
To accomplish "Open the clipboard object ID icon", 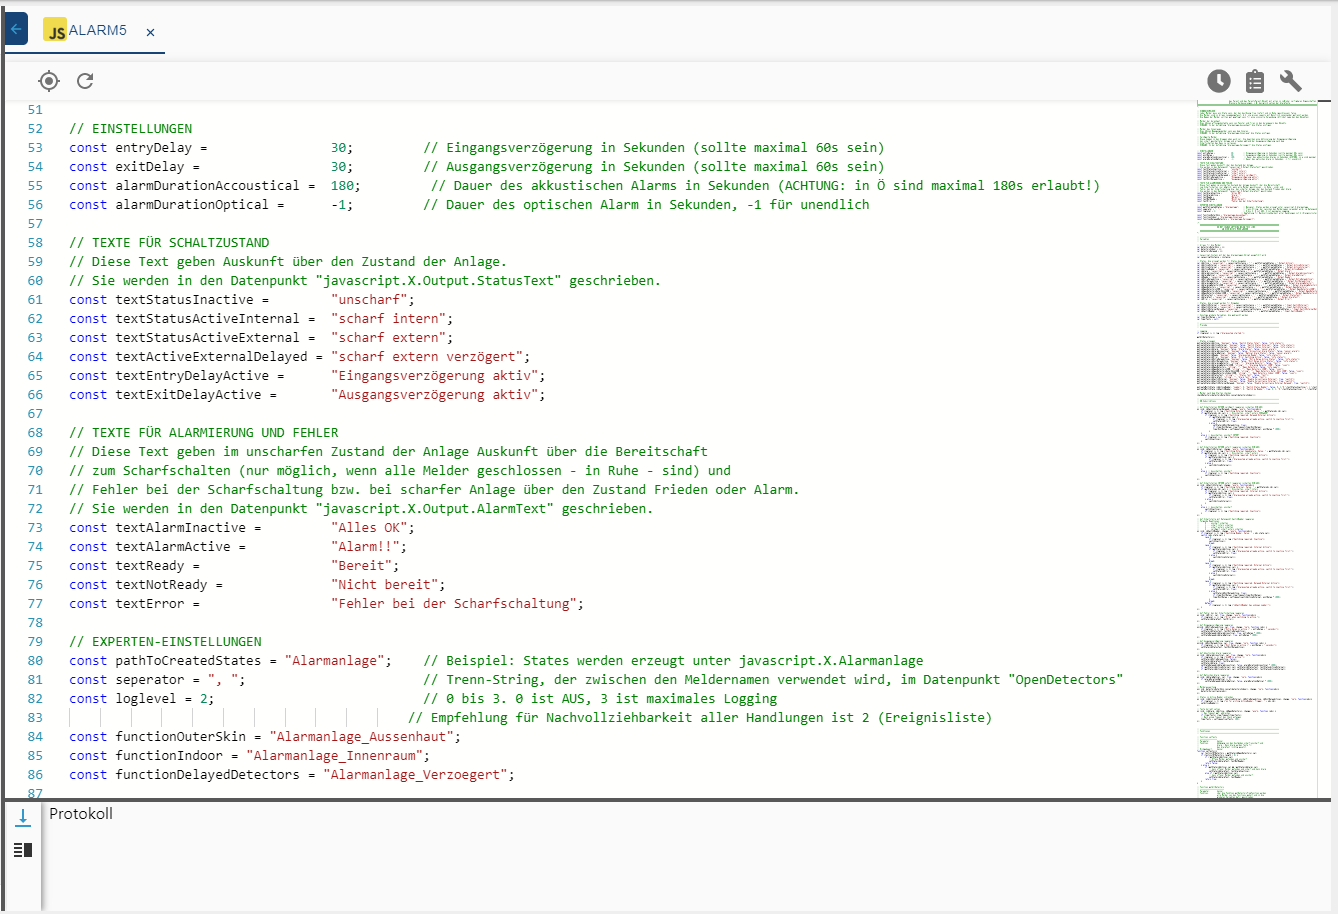I will click(x=1255, y=81).
